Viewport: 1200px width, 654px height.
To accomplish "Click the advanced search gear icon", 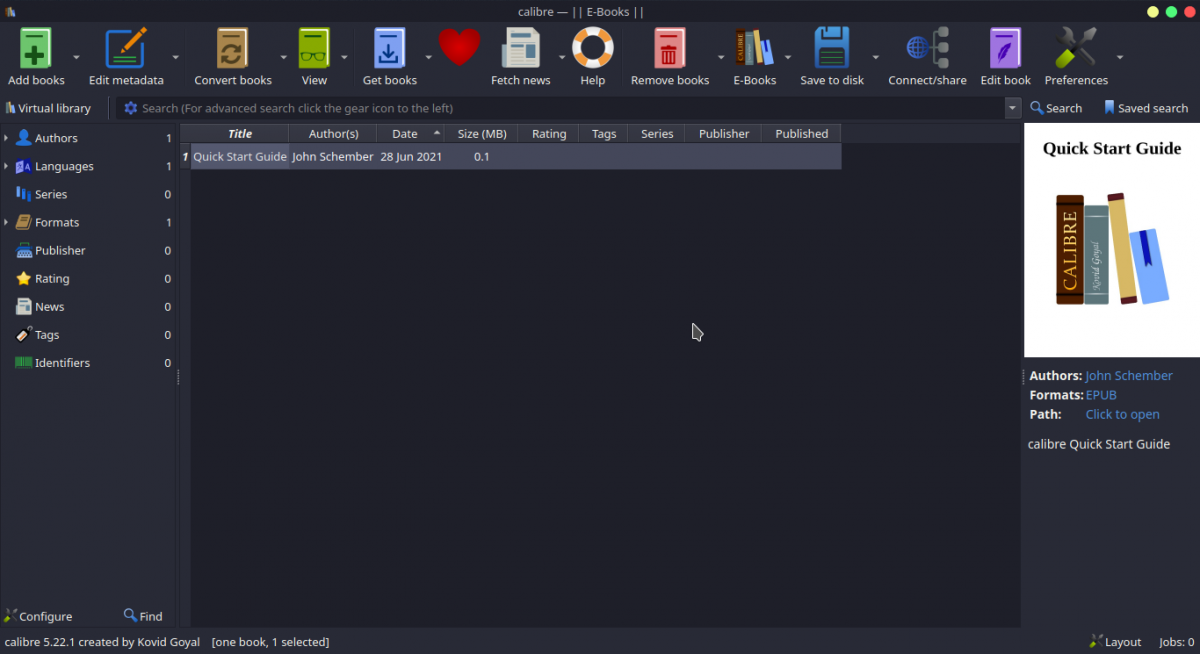I will [x=130, y=108].
